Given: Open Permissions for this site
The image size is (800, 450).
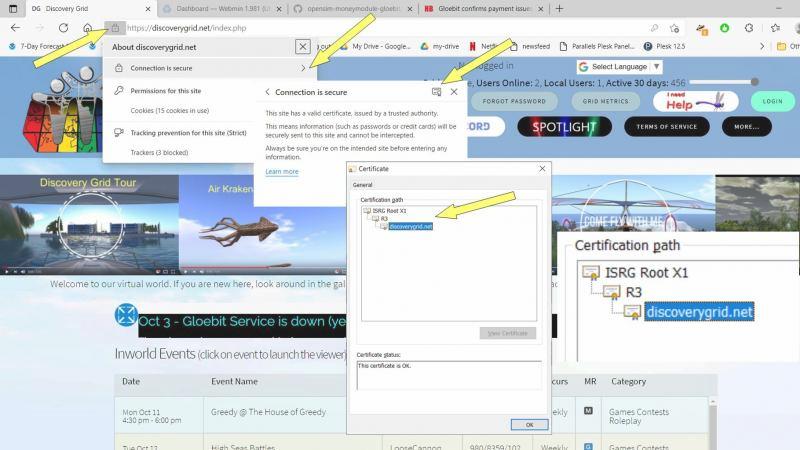Looking at the screenshot, I should 165,91.
